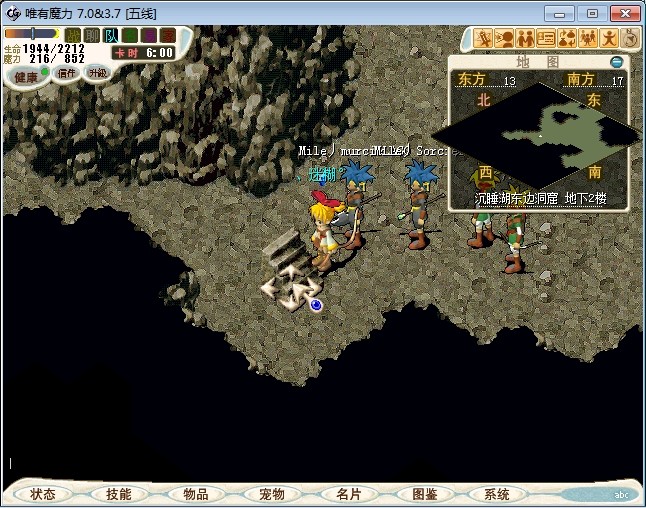
Task: Click the character pose action icon
Action: point(609,38)
